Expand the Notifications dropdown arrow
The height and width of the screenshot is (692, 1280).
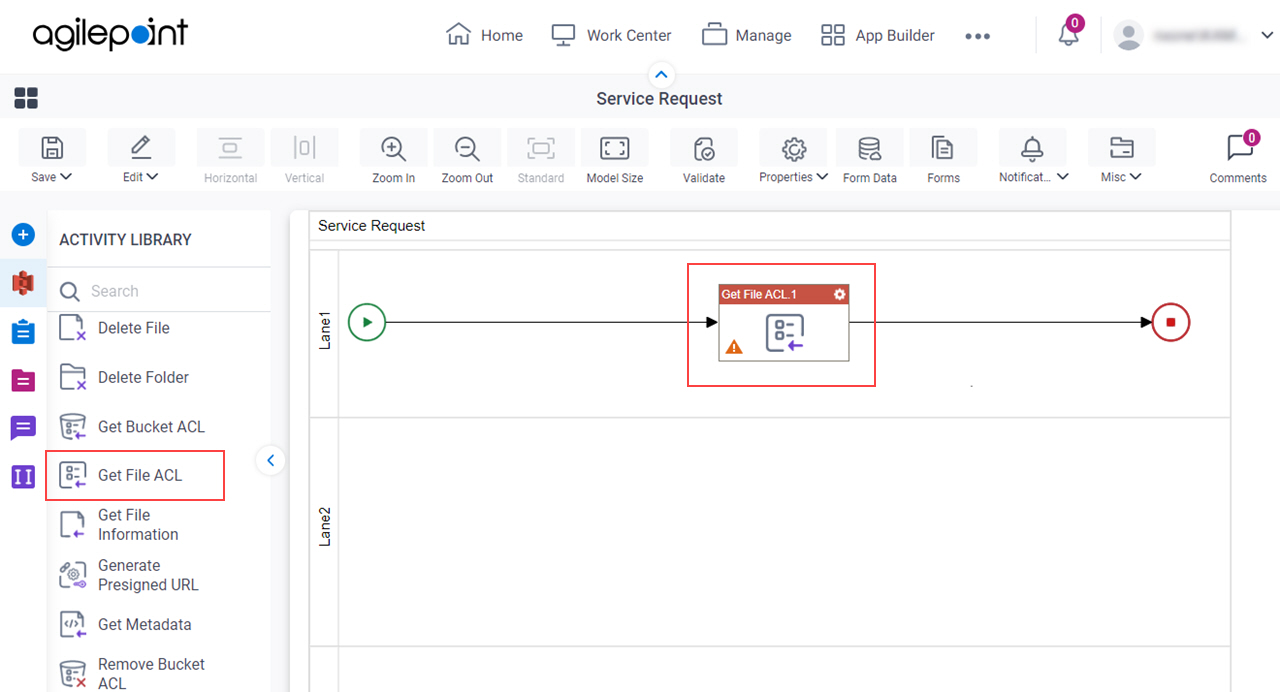1062,177
